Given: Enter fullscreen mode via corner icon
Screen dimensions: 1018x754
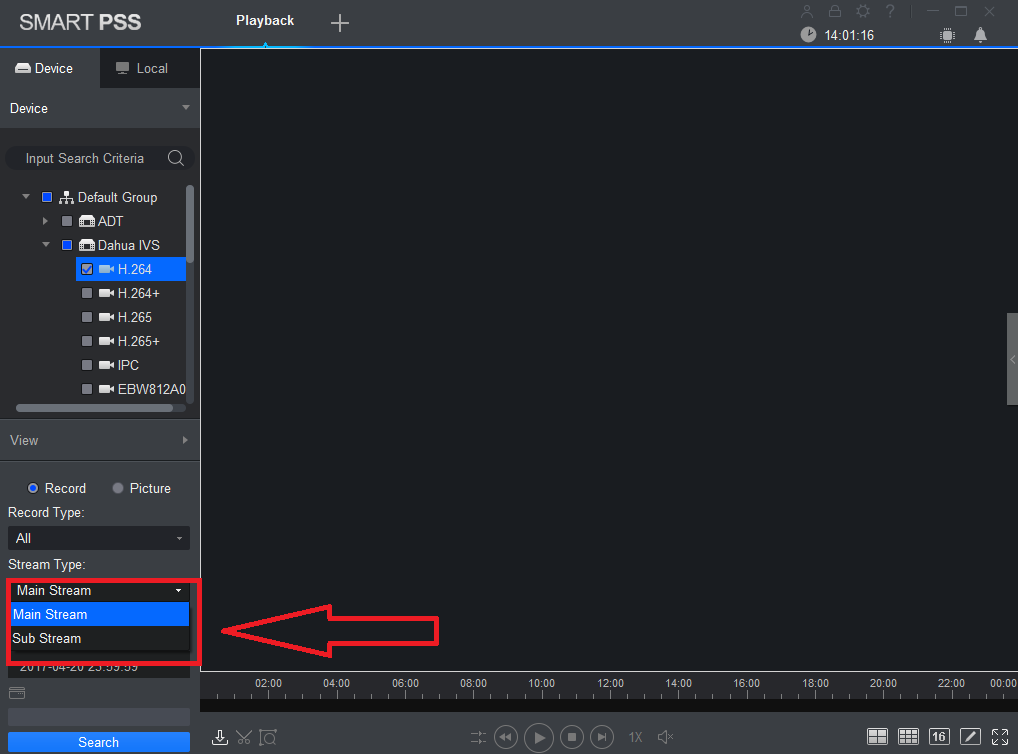Looking at the screenshot, I should click(1000, 736).
